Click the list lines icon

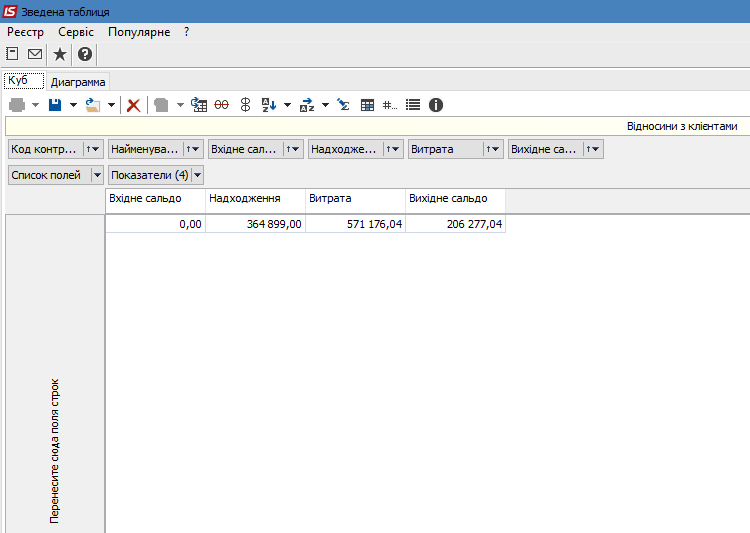pos(413,105)
